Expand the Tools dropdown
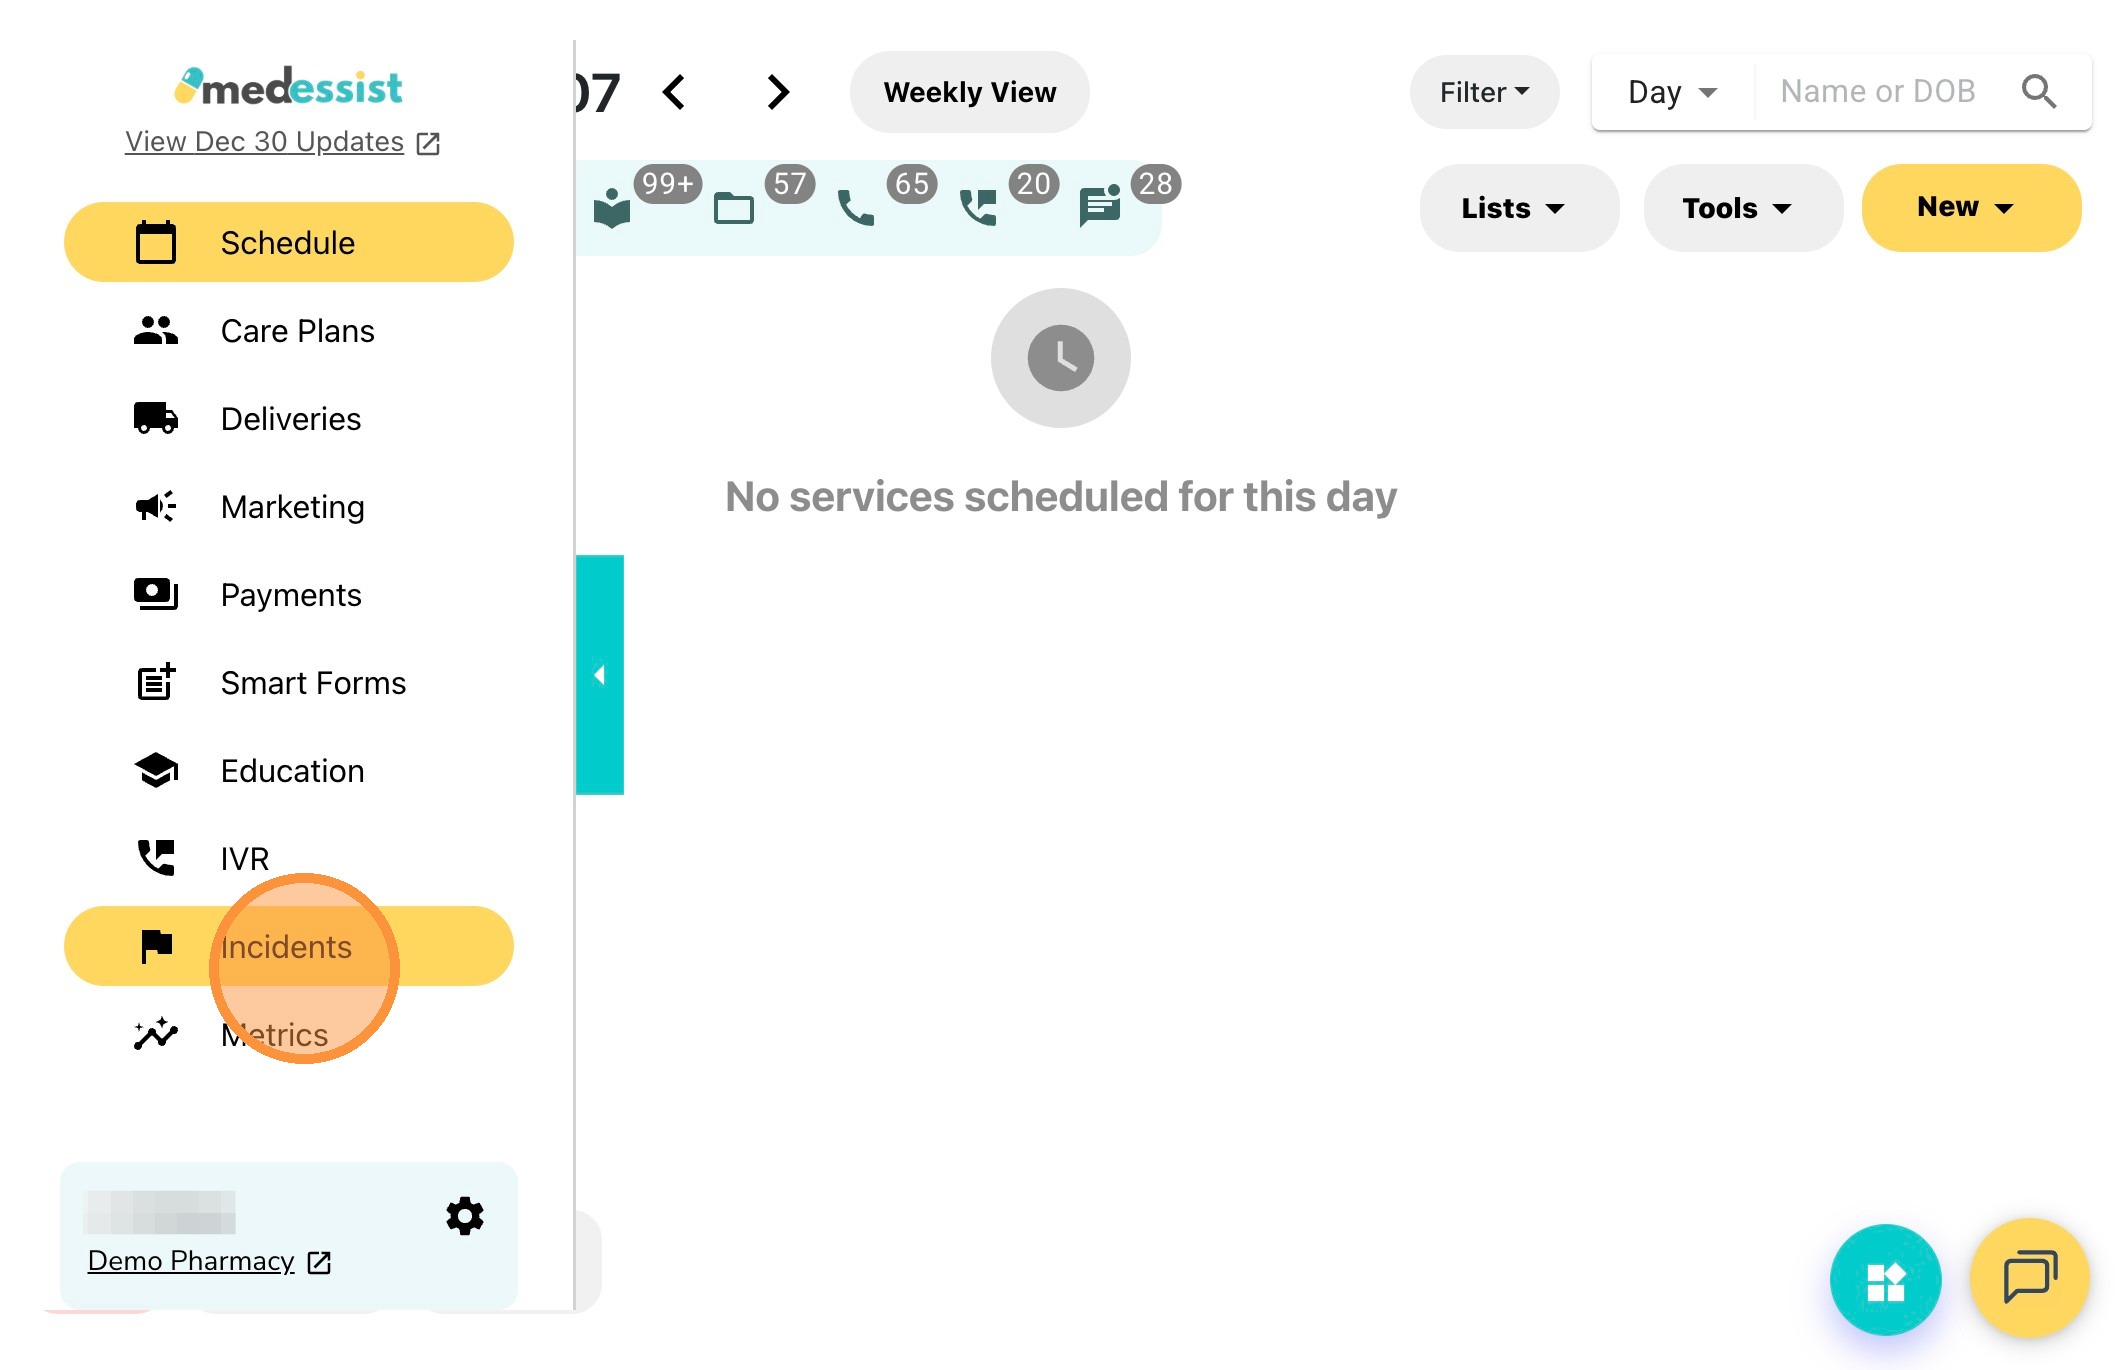 click(1736, 208)
